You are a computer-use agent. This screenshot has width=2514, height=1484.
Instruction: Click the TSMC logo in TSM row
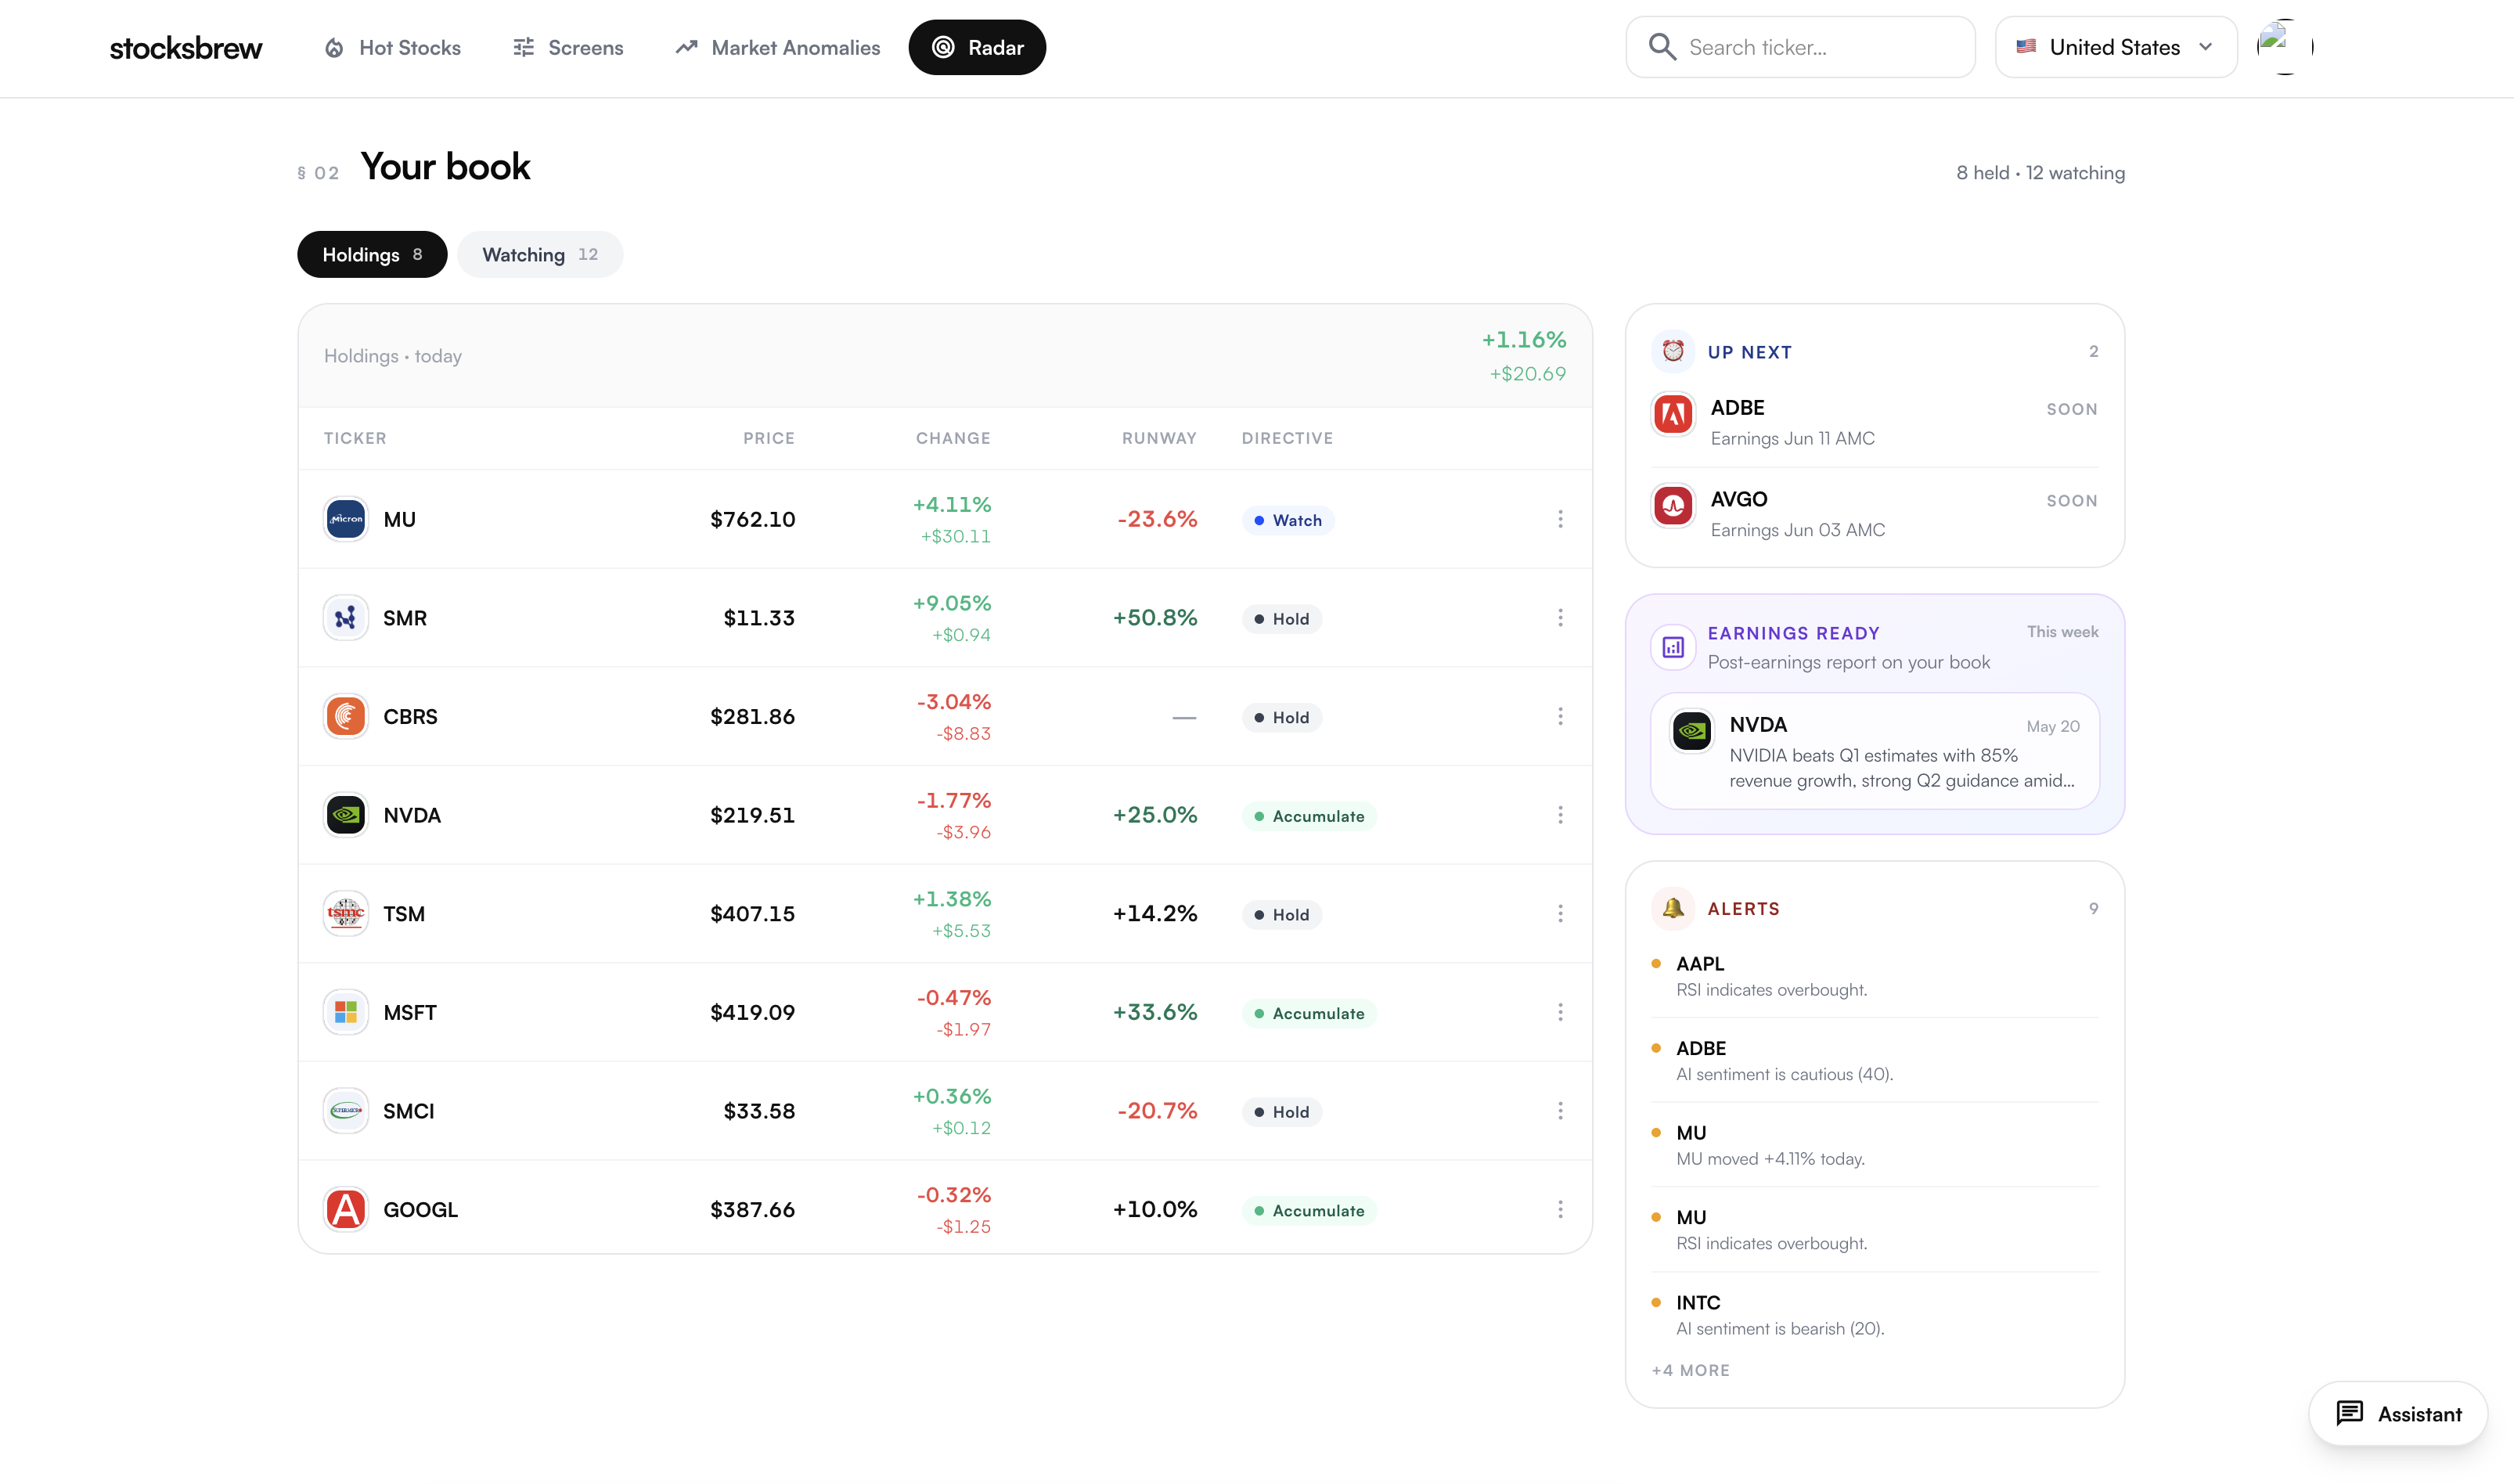346,914
